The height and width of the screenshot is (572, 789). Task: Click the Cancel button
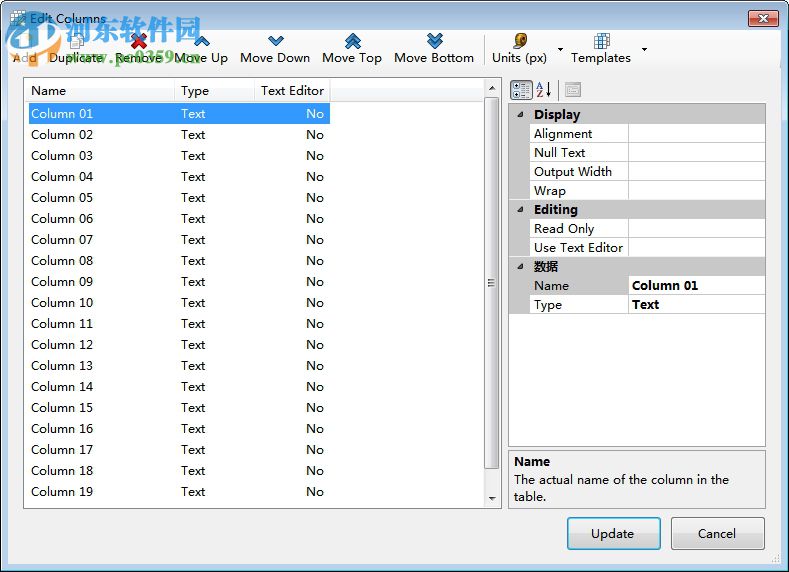[718, 533]
